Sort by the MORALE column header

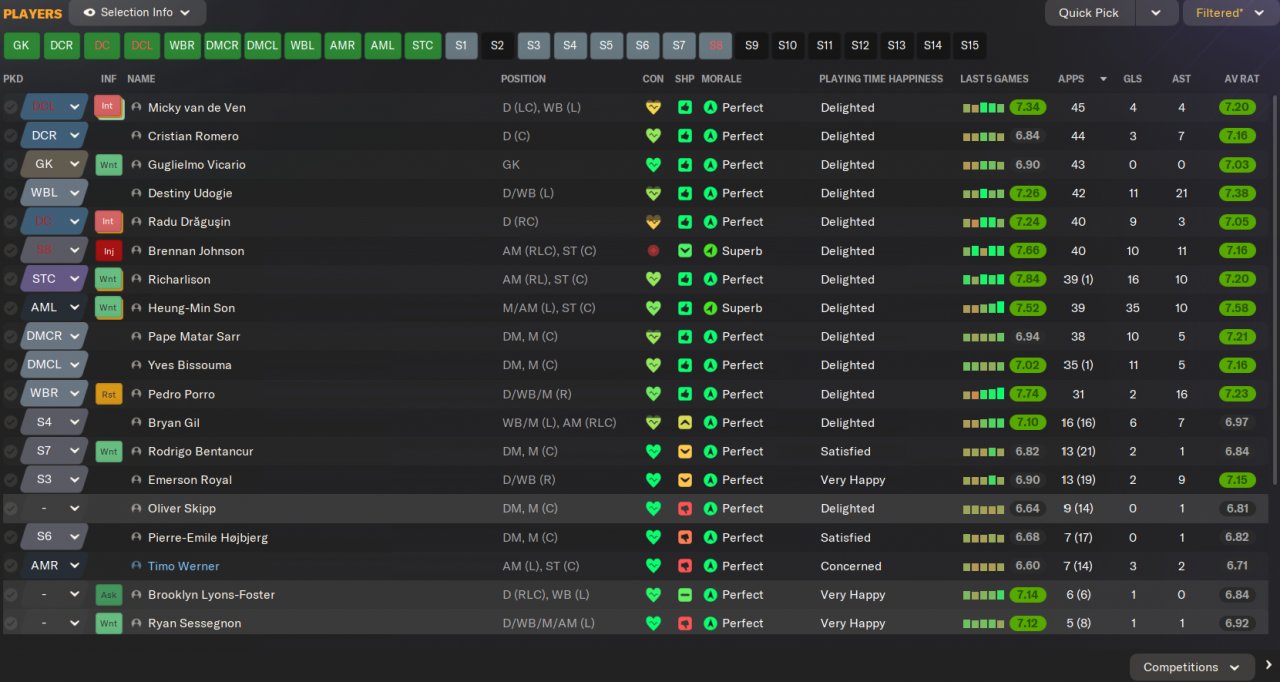[x=721, y=78]
